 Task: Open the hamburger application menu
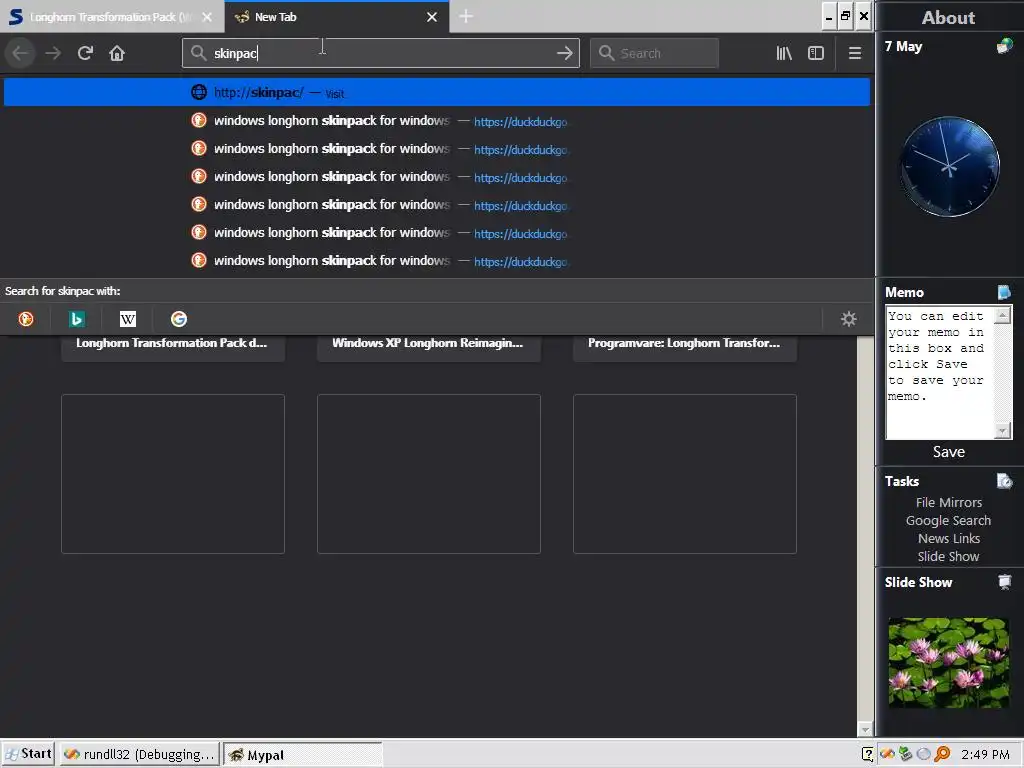pyautogui.click(x=855, y=53)
